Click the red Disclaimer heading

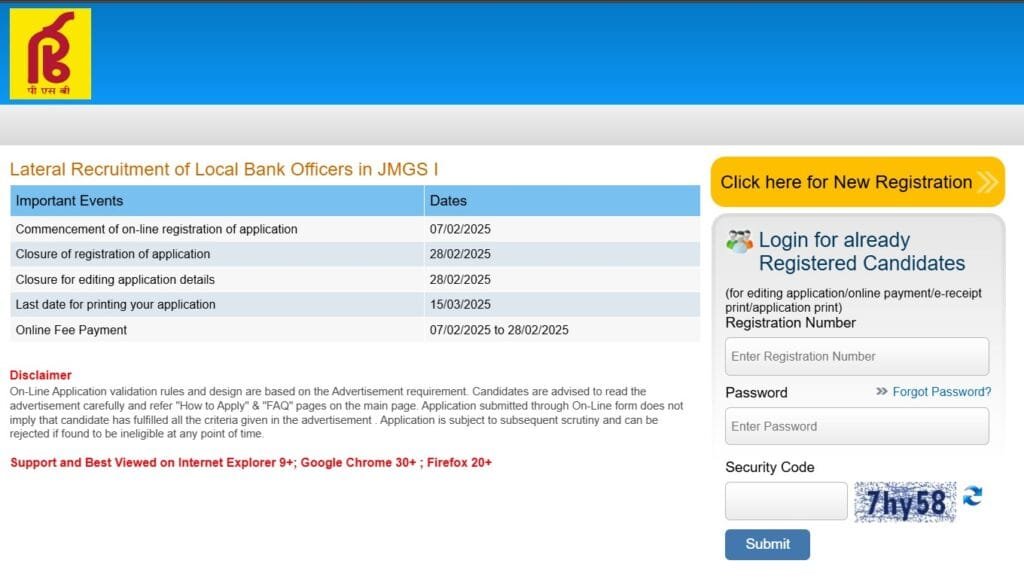click(41, 375)
